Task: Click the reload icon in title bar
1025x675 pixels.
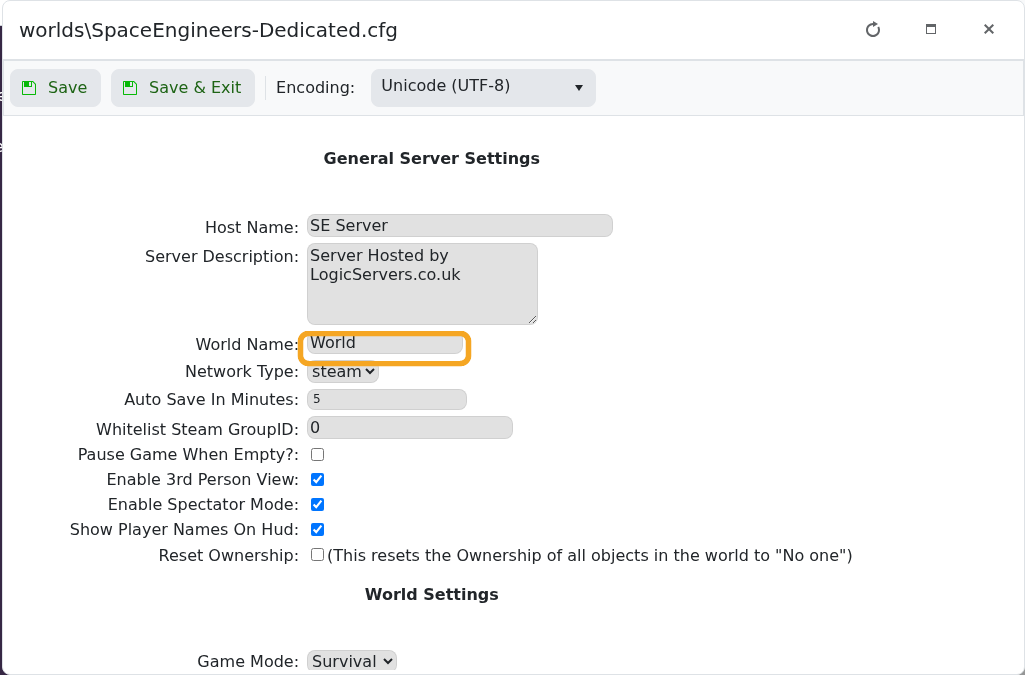Action: [873, 29]
